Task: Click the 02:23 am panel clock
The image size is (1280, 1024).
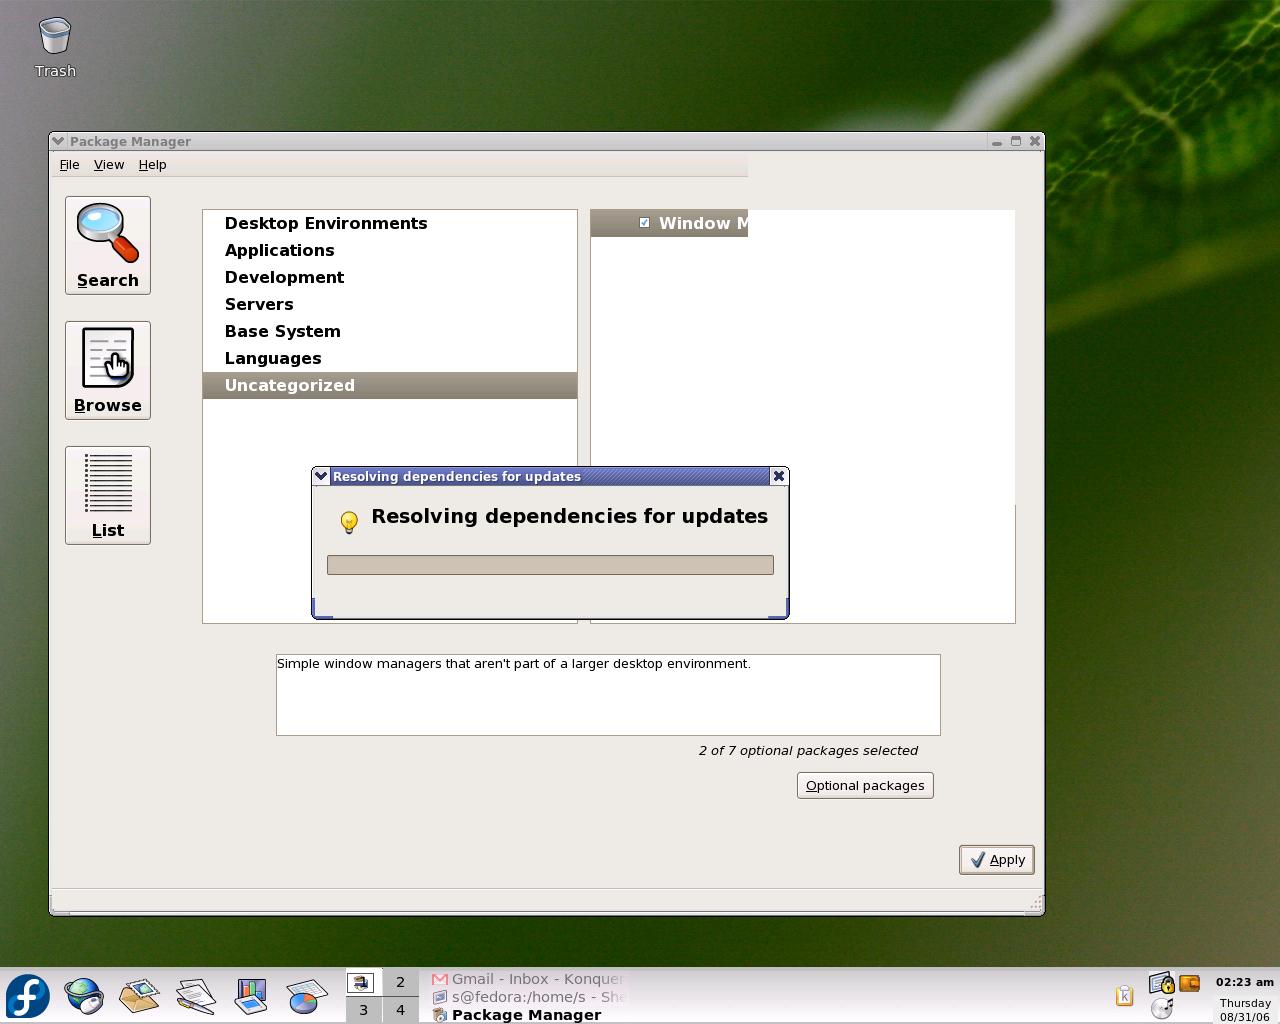Action: (1245, 982)
